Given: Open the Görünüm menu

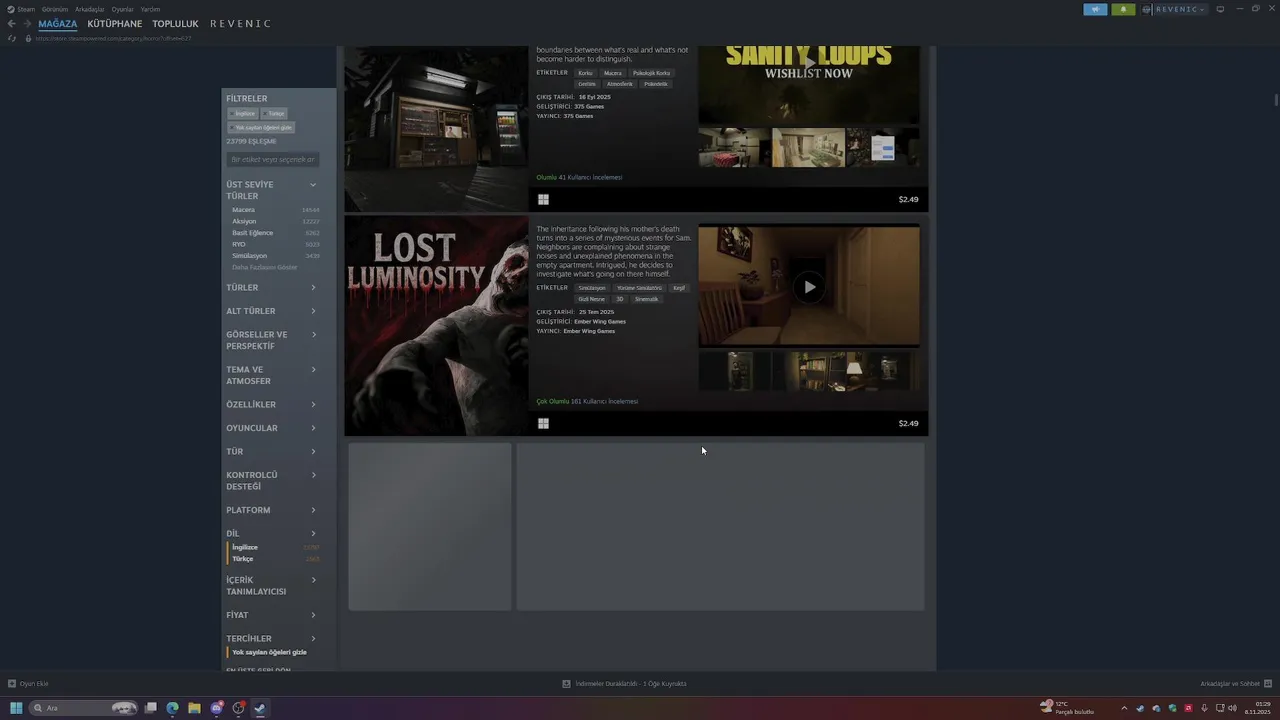Looking at the screenshot, I should pyautogui.click(x=55, y=9).
